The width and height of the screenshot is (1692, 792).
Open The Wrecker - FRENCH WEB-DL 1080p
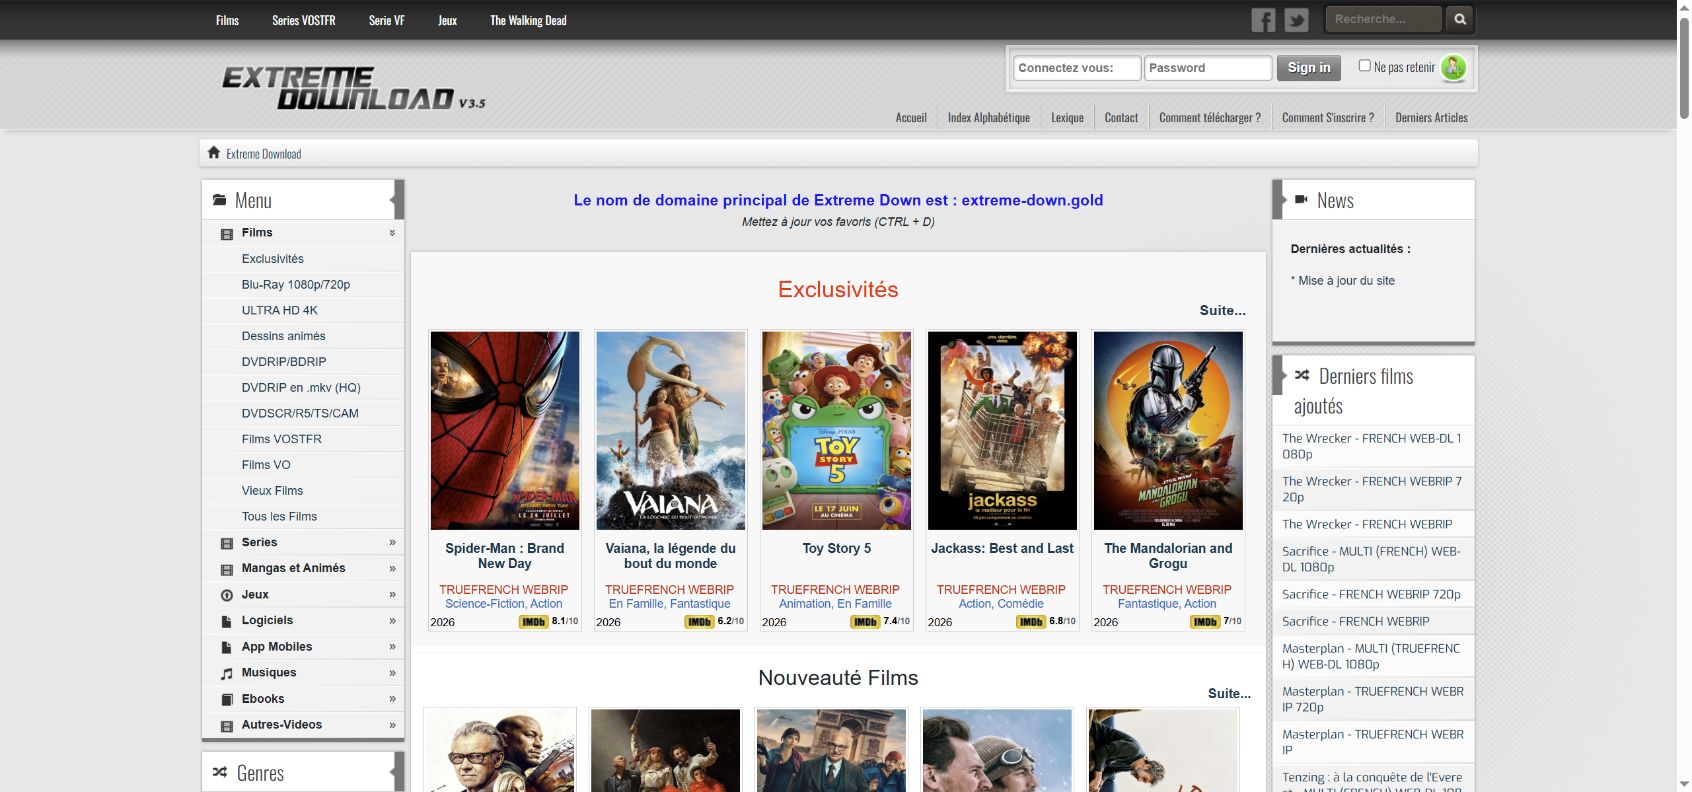coord(1372,446)
